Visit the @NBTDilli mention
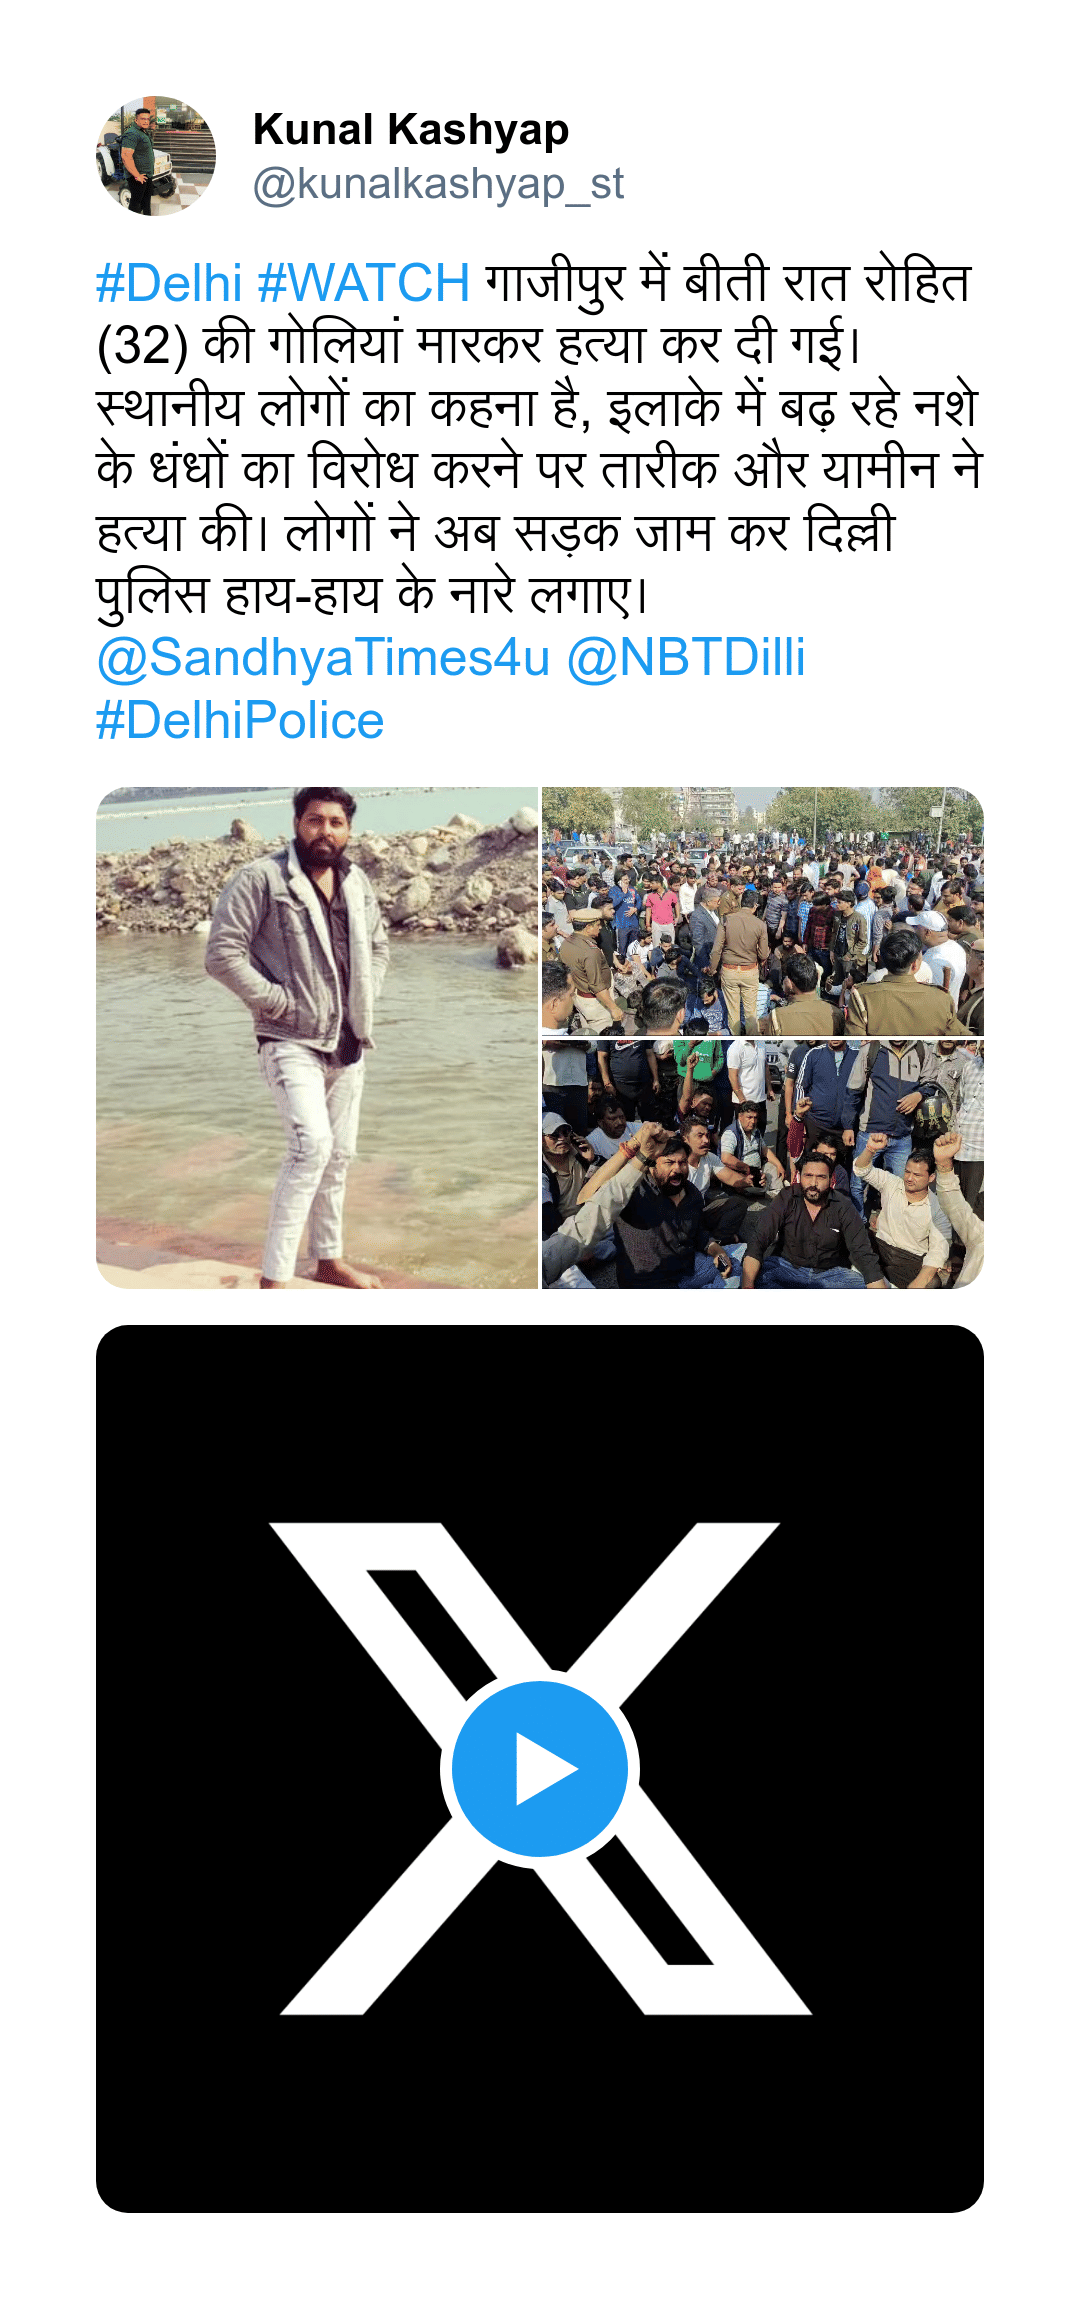This screenshot has height=2309, width=1080. tap(686, 658)
